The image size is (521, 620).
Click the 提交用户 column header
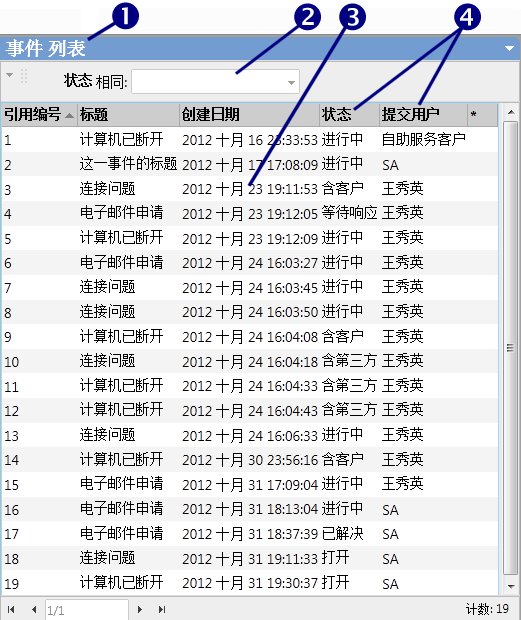pyautogui.click(x=423, y=115)
